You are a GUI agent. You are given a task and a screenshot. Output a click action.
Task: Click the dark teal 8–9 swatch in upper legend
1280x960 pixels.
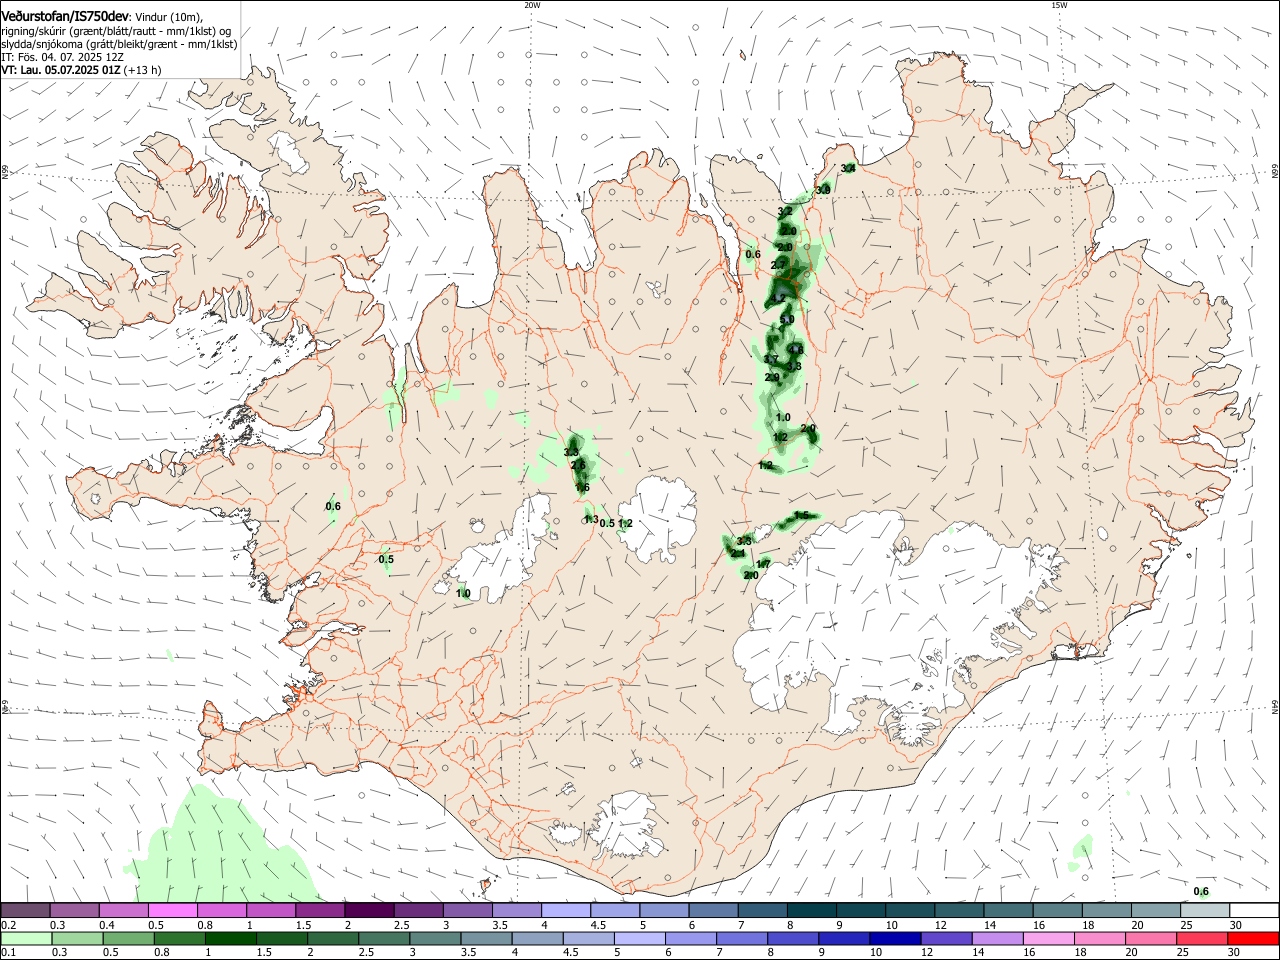[812, 910]
